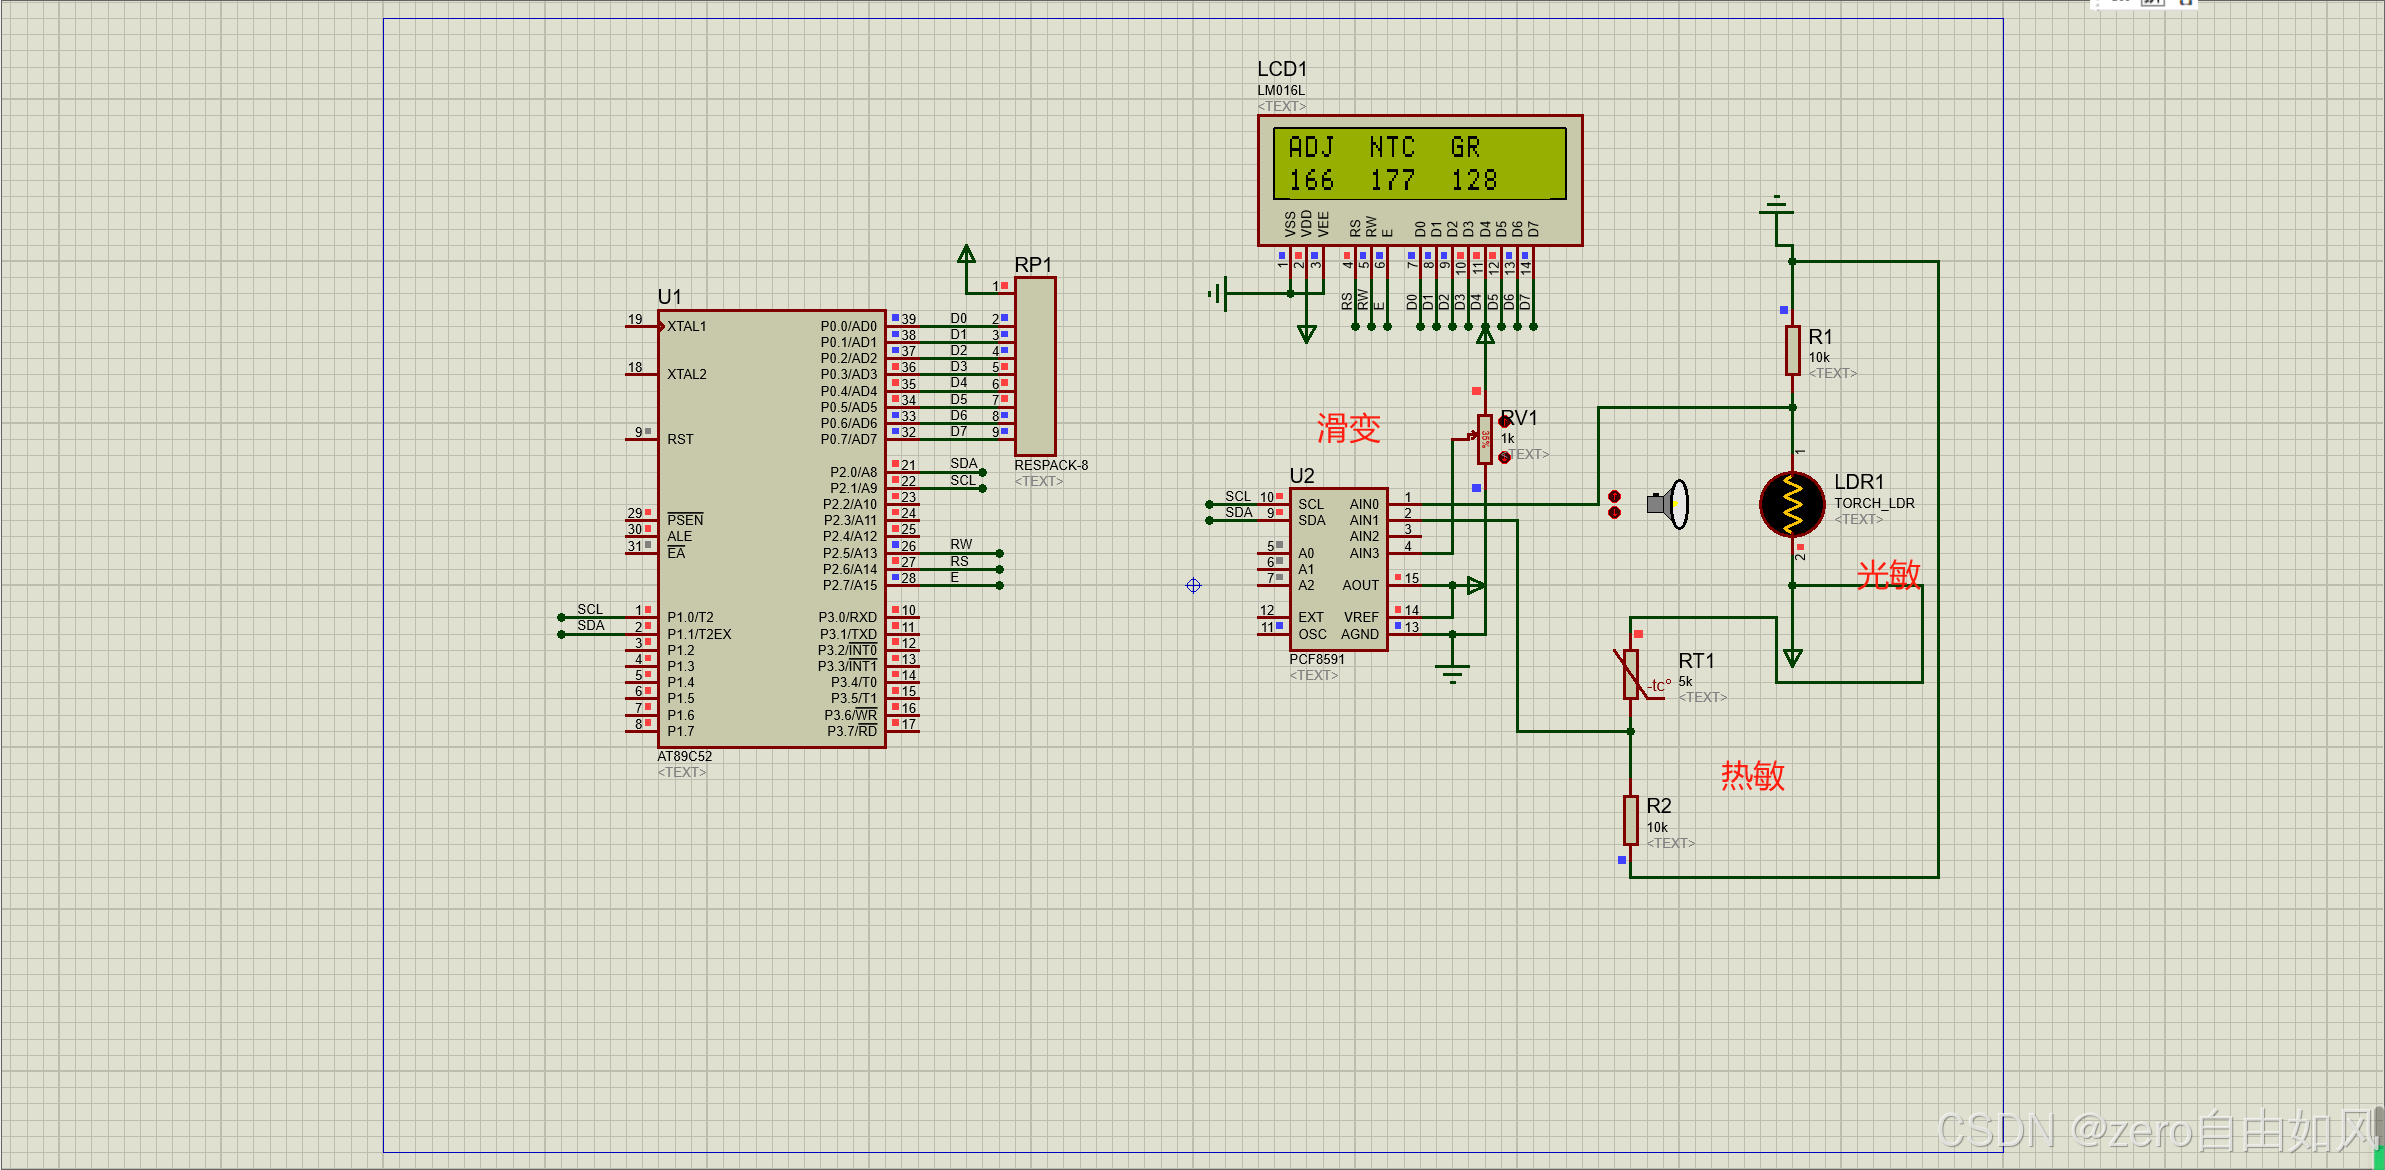The width and height of the screenshot is (2385, 1170).
Task: Select the AT89C52 microcontroller body
Action: 770,528
